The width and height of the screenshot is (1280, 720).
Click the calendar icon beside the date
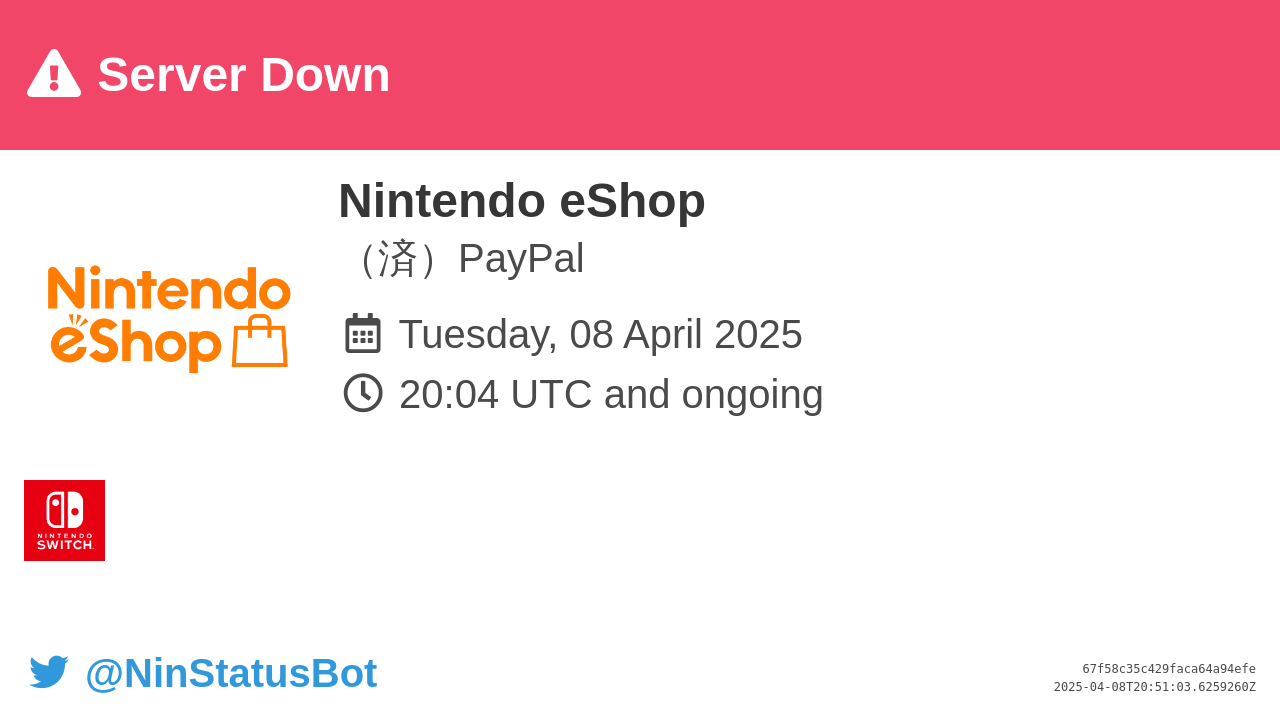[x=363, y=333]
